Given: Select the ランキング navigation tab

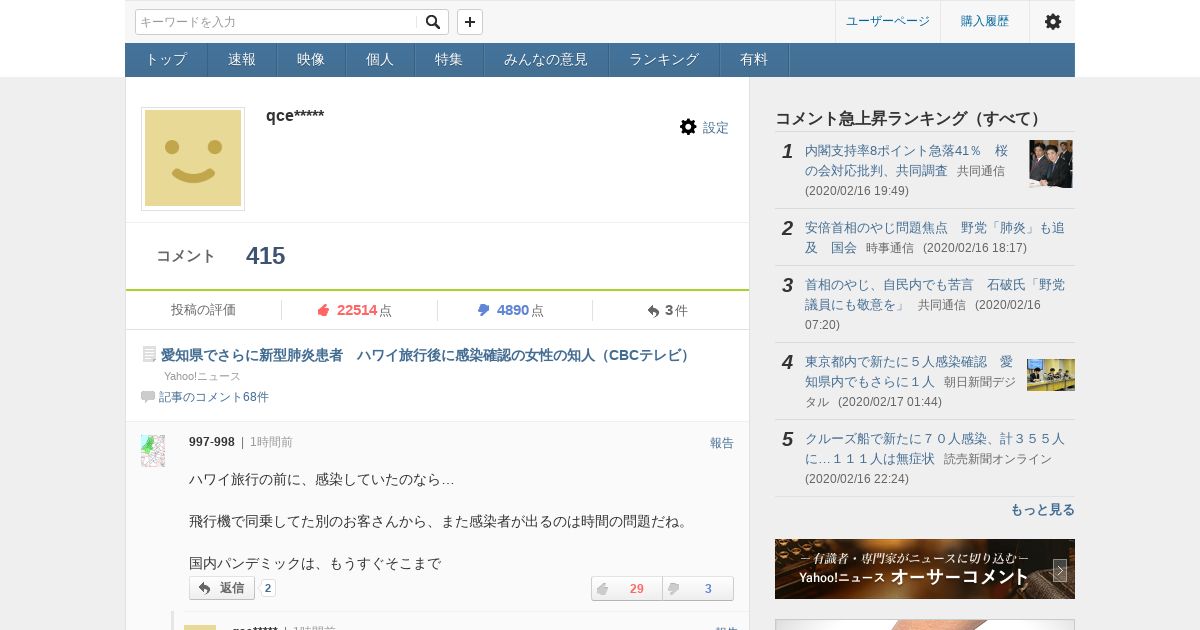Looking at the screenshot, I should click(x=664, y=59).
